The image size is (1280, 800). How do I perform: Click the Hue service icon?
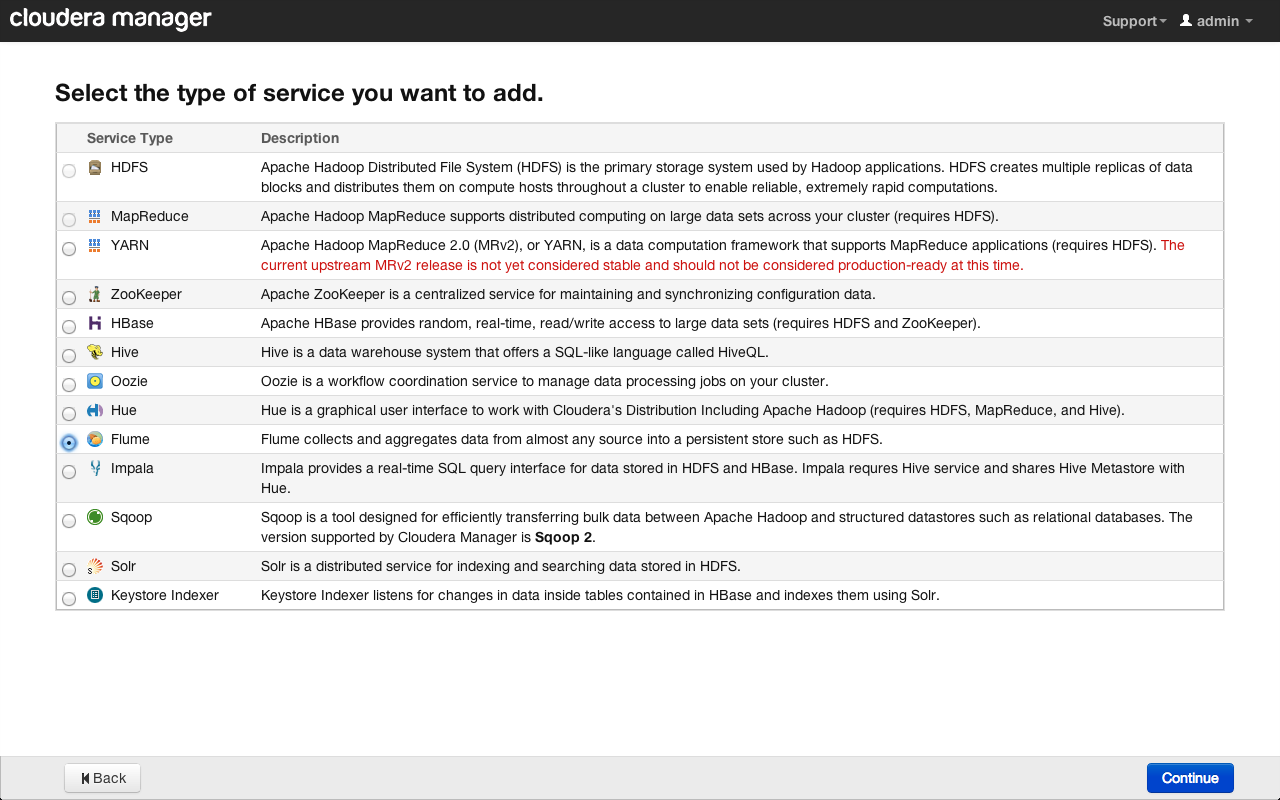[x=95, y=410]
